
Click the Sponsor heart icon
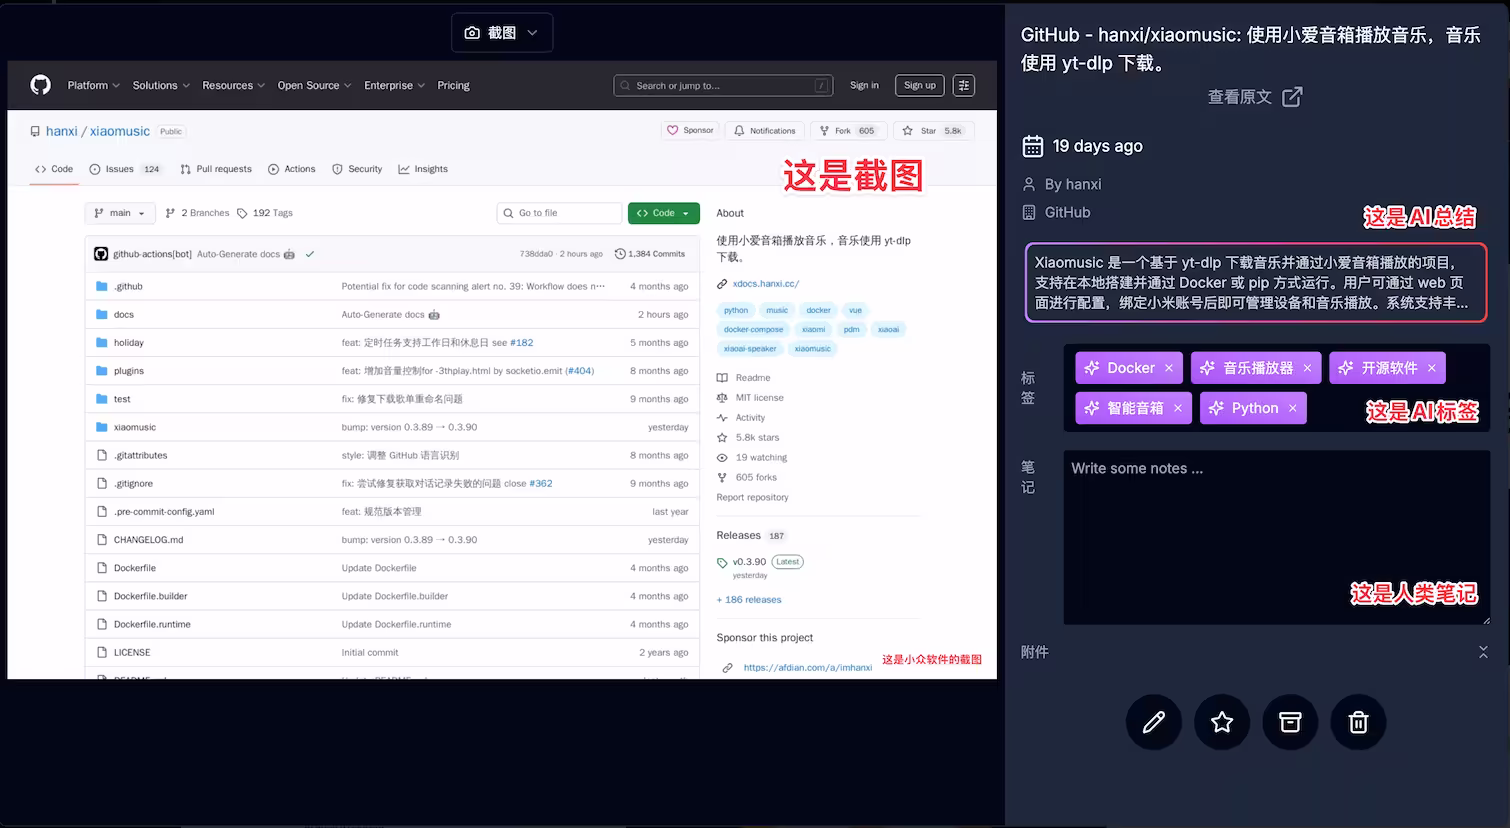(674, 130)
